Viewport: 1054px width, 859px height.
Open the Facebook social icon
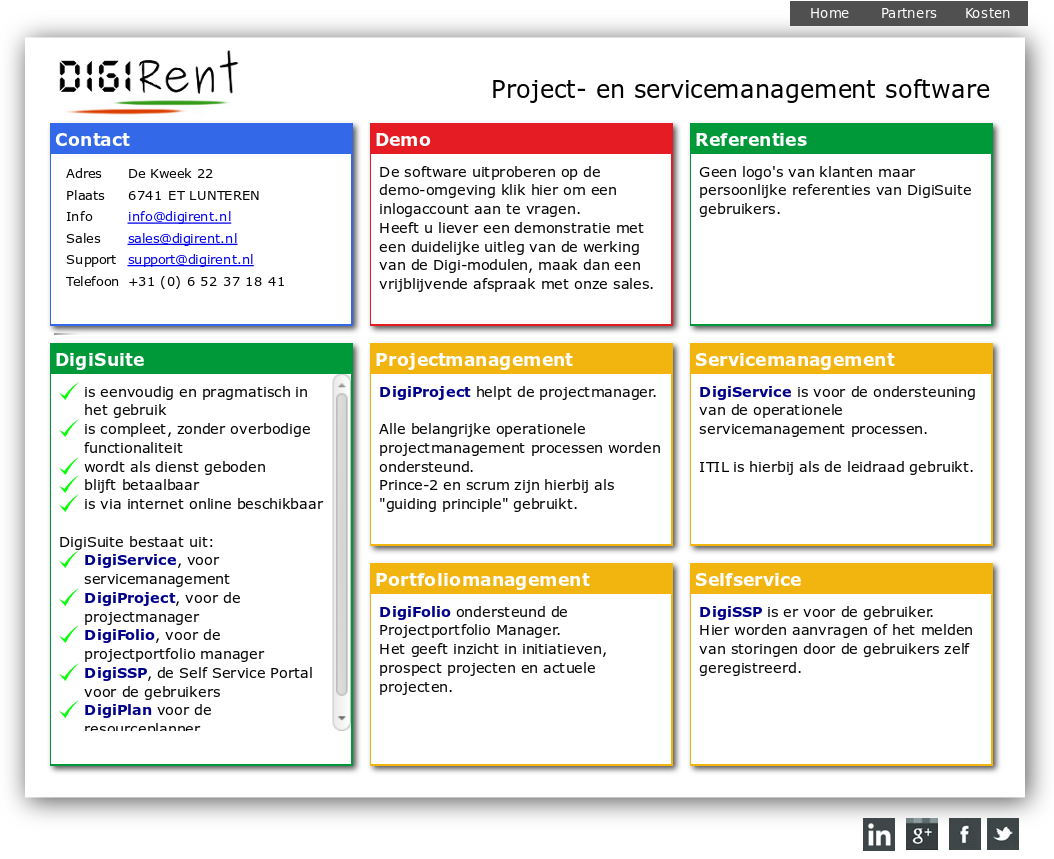[x=965, y=834]
